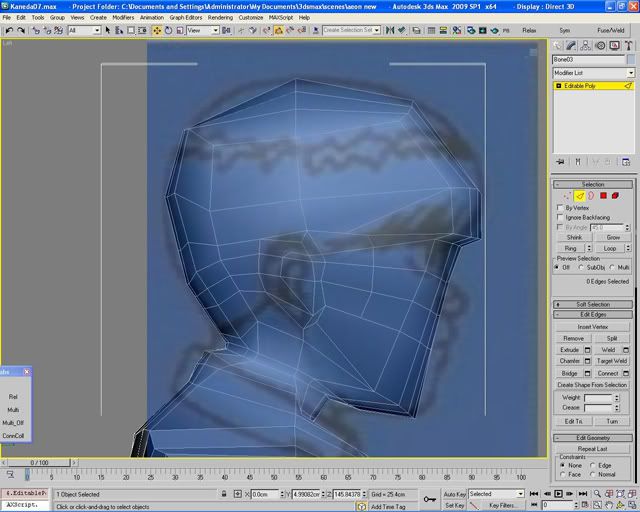Screen dimensions: 640x512
Task: Enable the By Vertex checkbox
Action: click(559, 207)
